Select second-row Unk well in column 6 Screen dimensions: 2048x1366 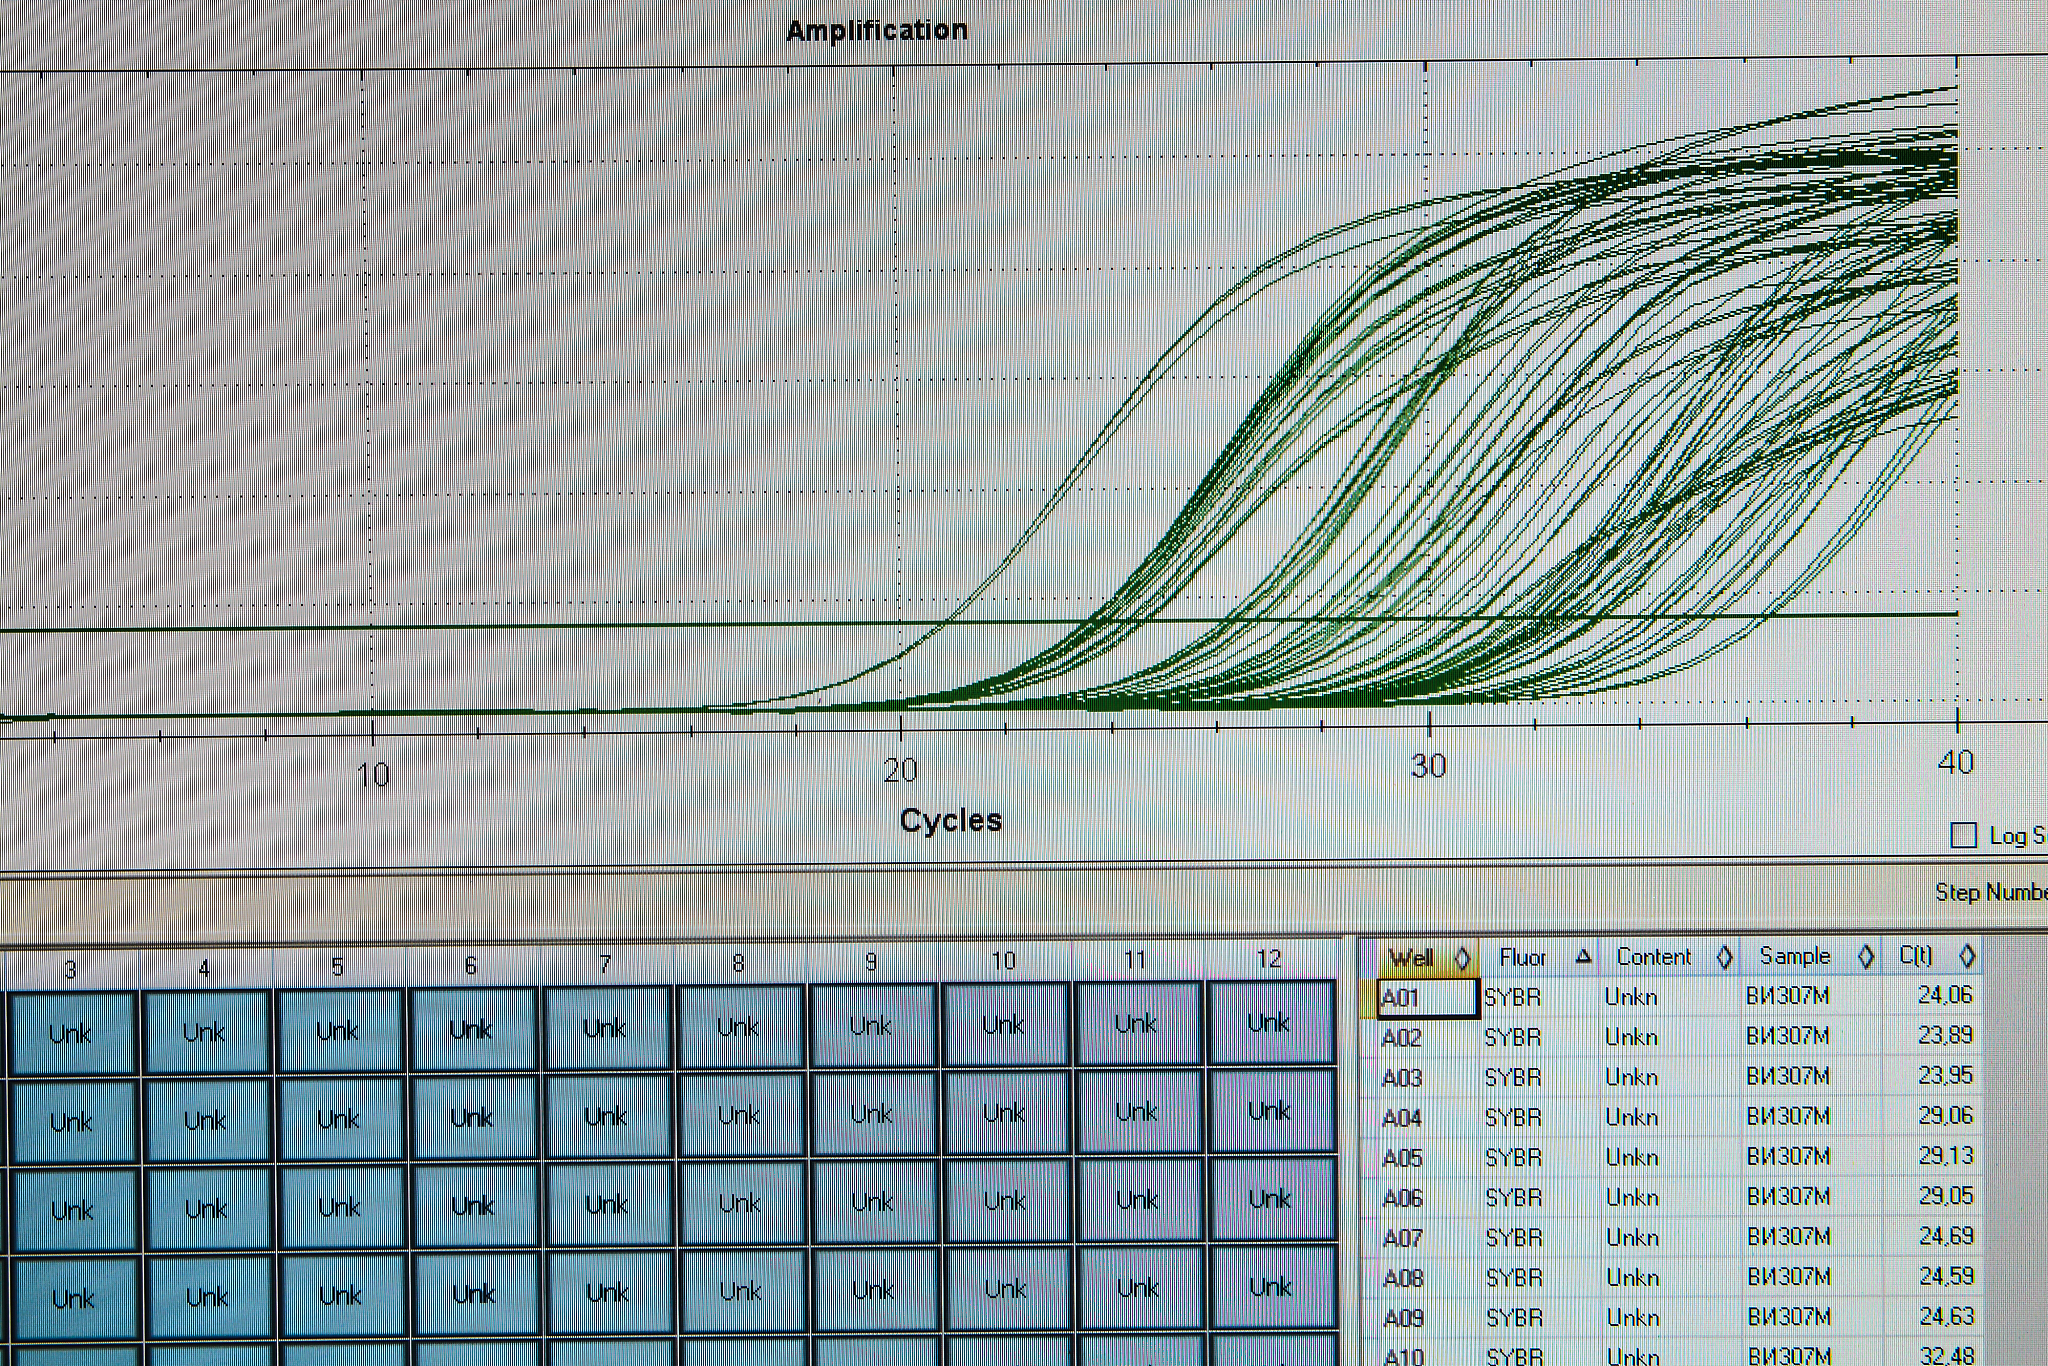pos(472,1117)
